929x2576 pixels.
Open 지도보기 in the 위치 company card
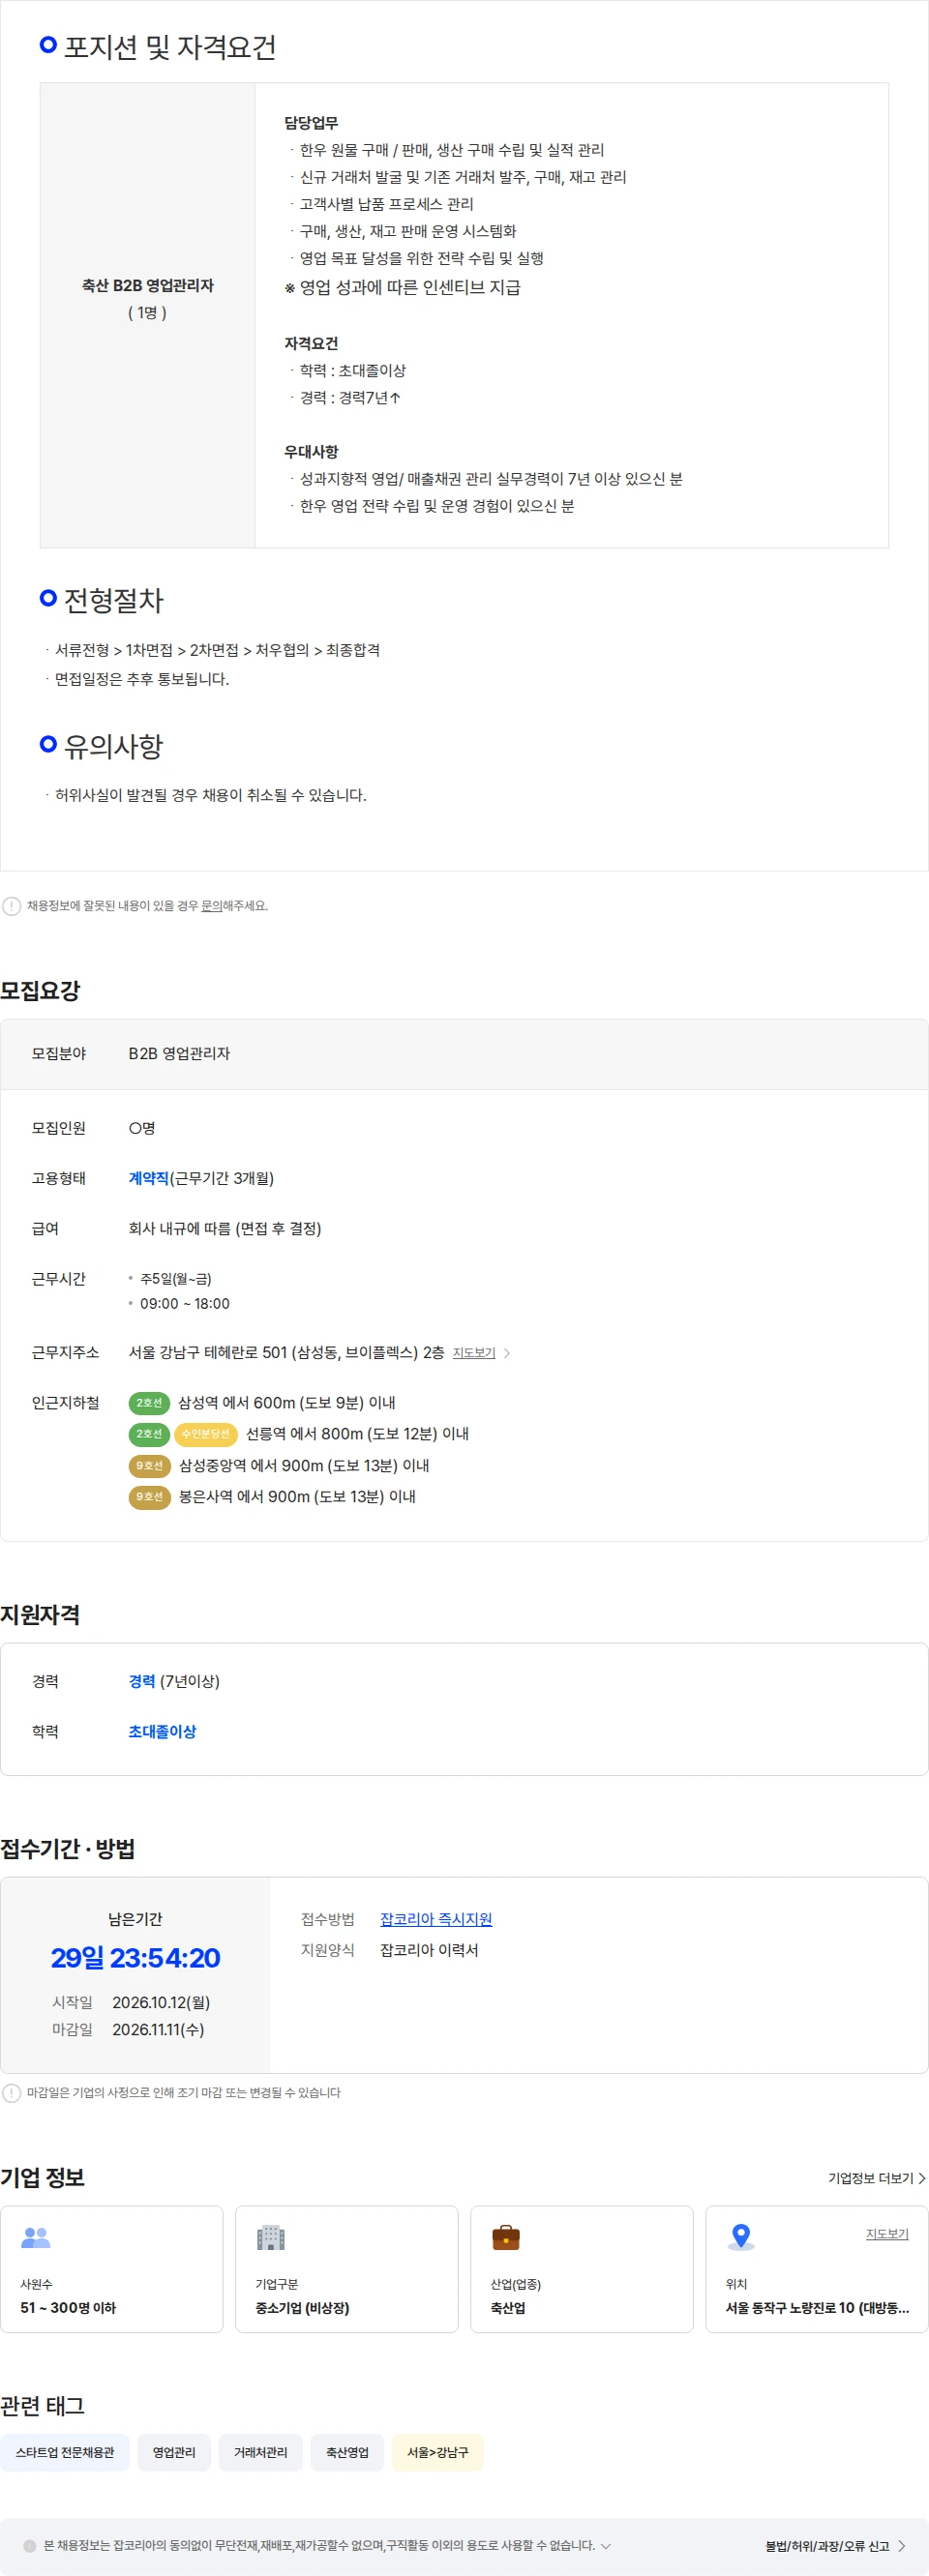coord(887,2233)
